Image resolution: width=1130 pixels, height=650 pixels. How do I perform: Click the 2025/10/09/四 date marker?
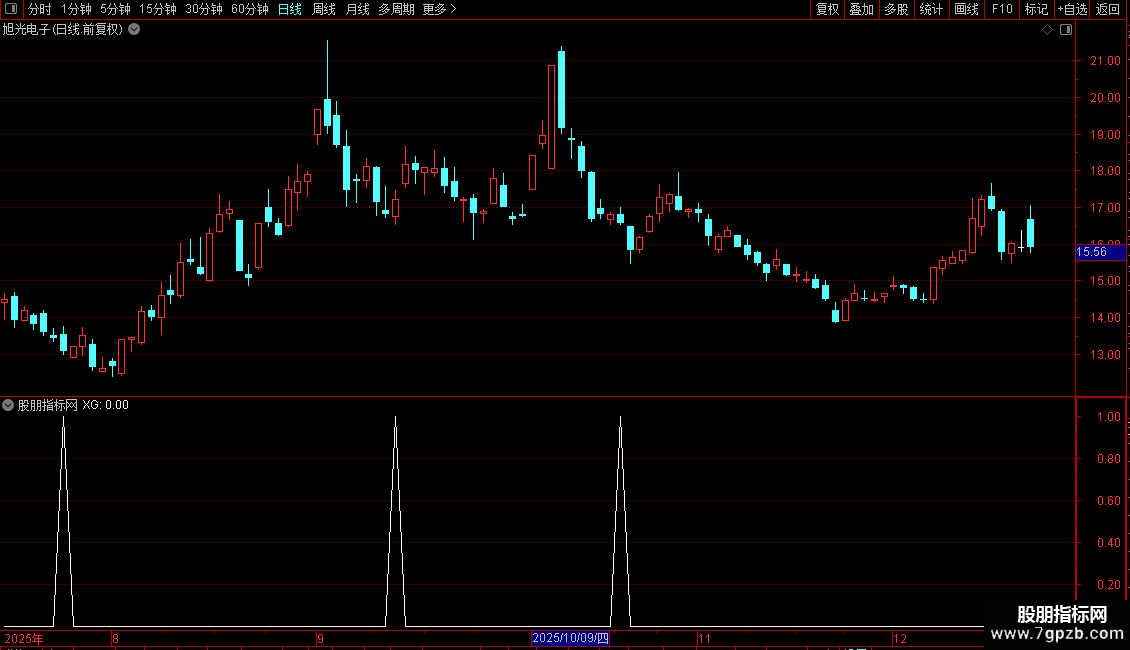[570, 638]
